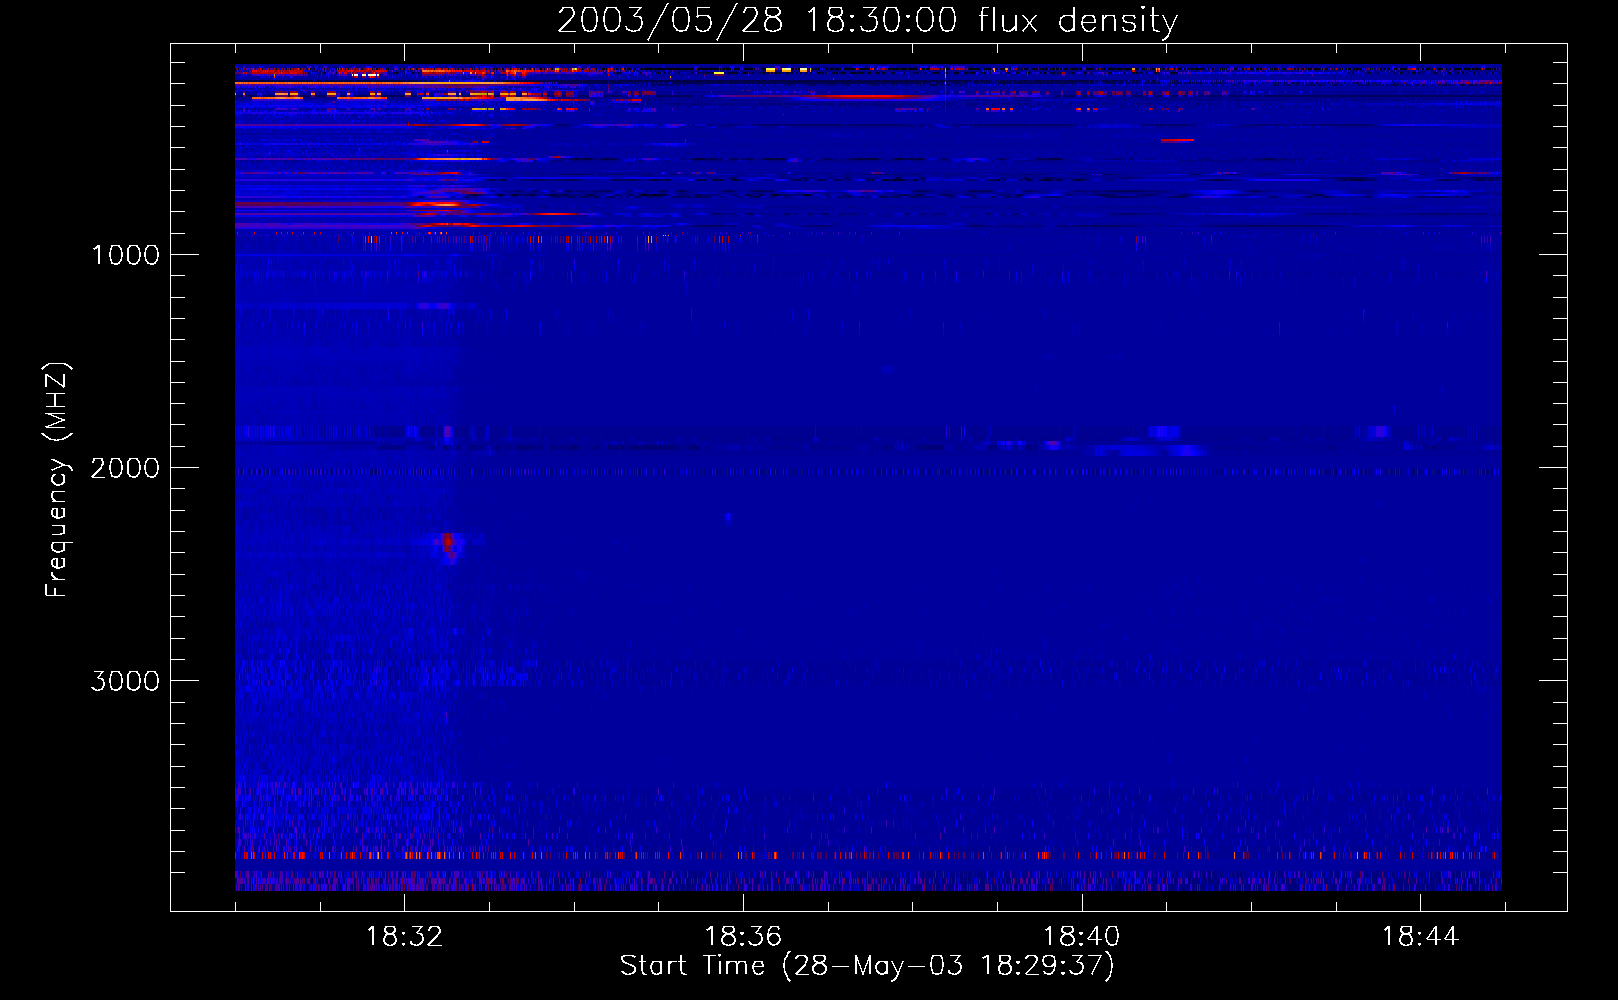Click the 18:40 time tick label

1081,937
